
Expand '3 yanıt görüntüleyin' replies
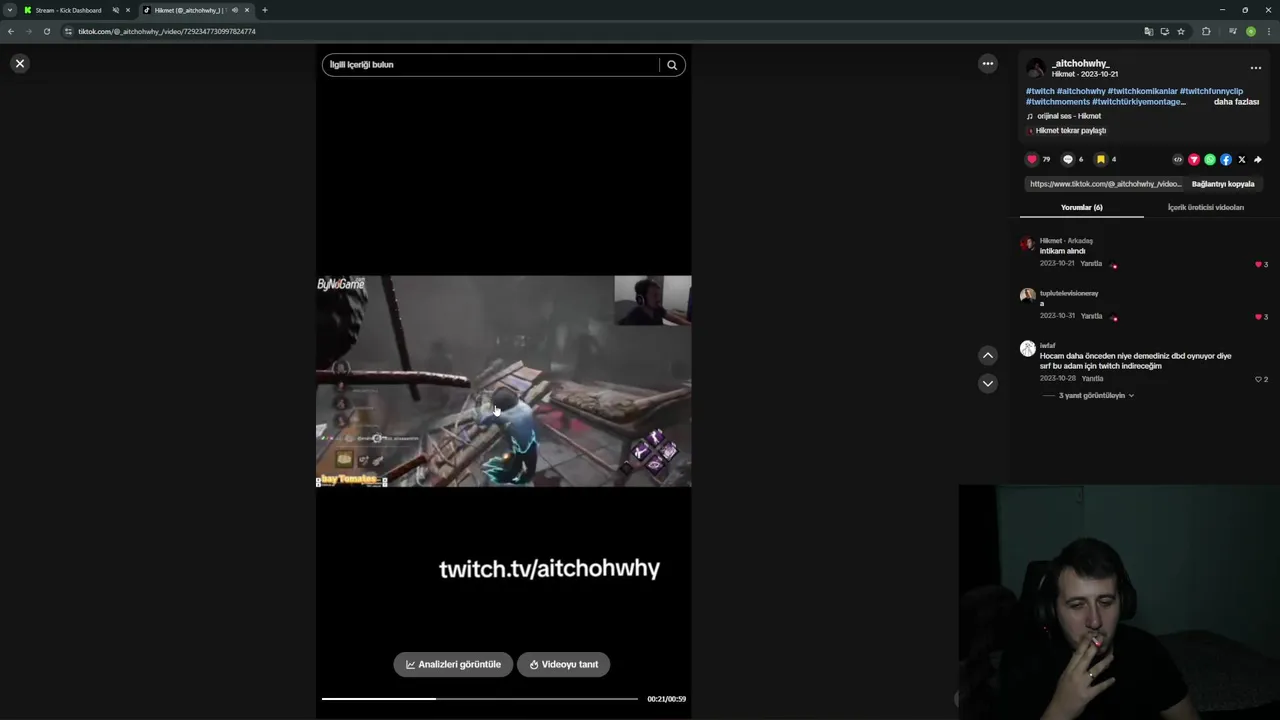pos(1096,396)
